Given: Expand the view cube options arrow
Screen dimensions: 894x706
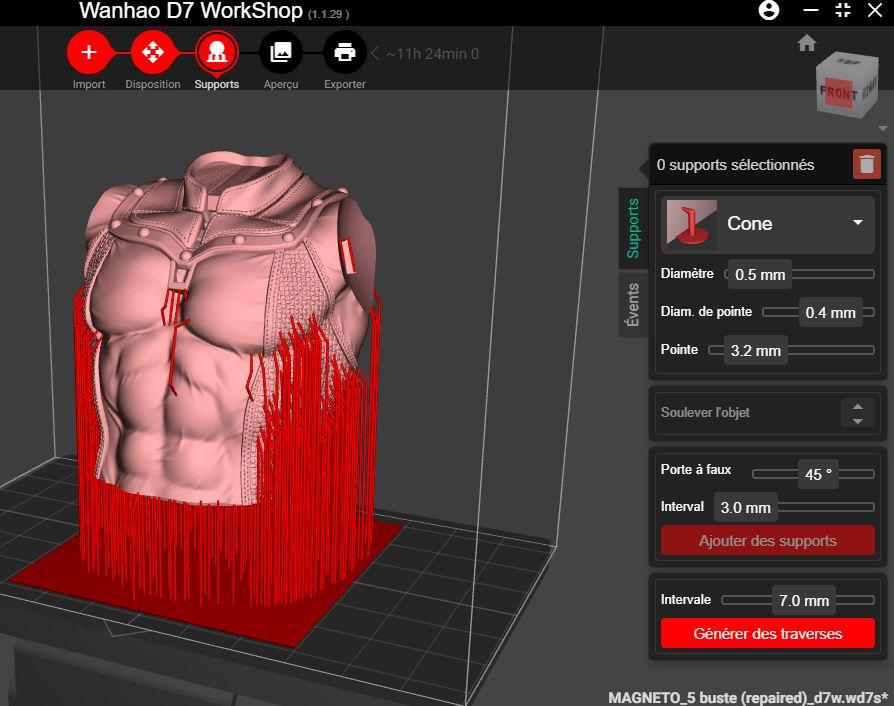Looking at the screenshot, I should (x=883, y=128).
